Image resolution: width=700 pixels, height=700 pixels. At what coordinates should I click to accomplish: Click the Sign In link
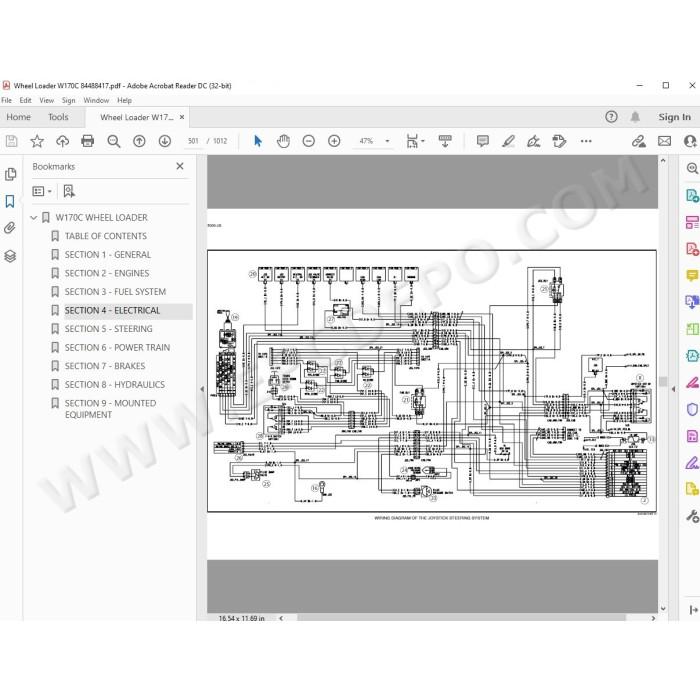click(674, 117)
